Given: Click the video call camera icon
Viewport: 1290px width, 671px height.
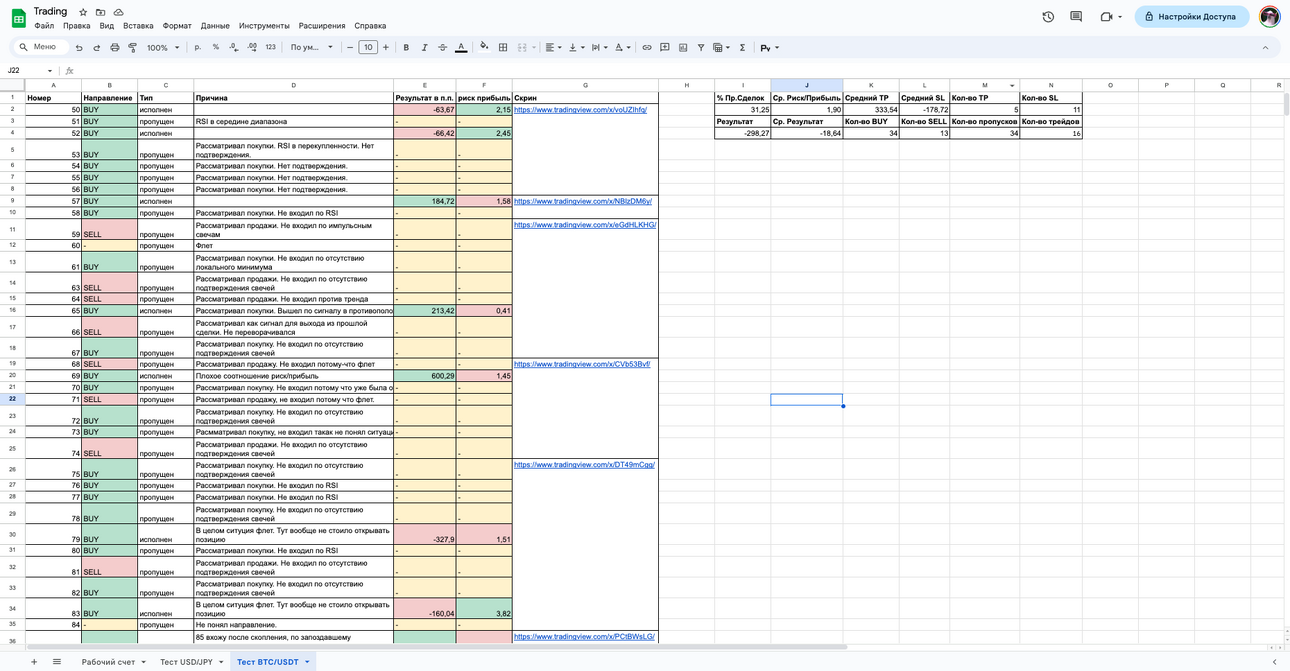Looking at the screenshot, I should 1106,17.
